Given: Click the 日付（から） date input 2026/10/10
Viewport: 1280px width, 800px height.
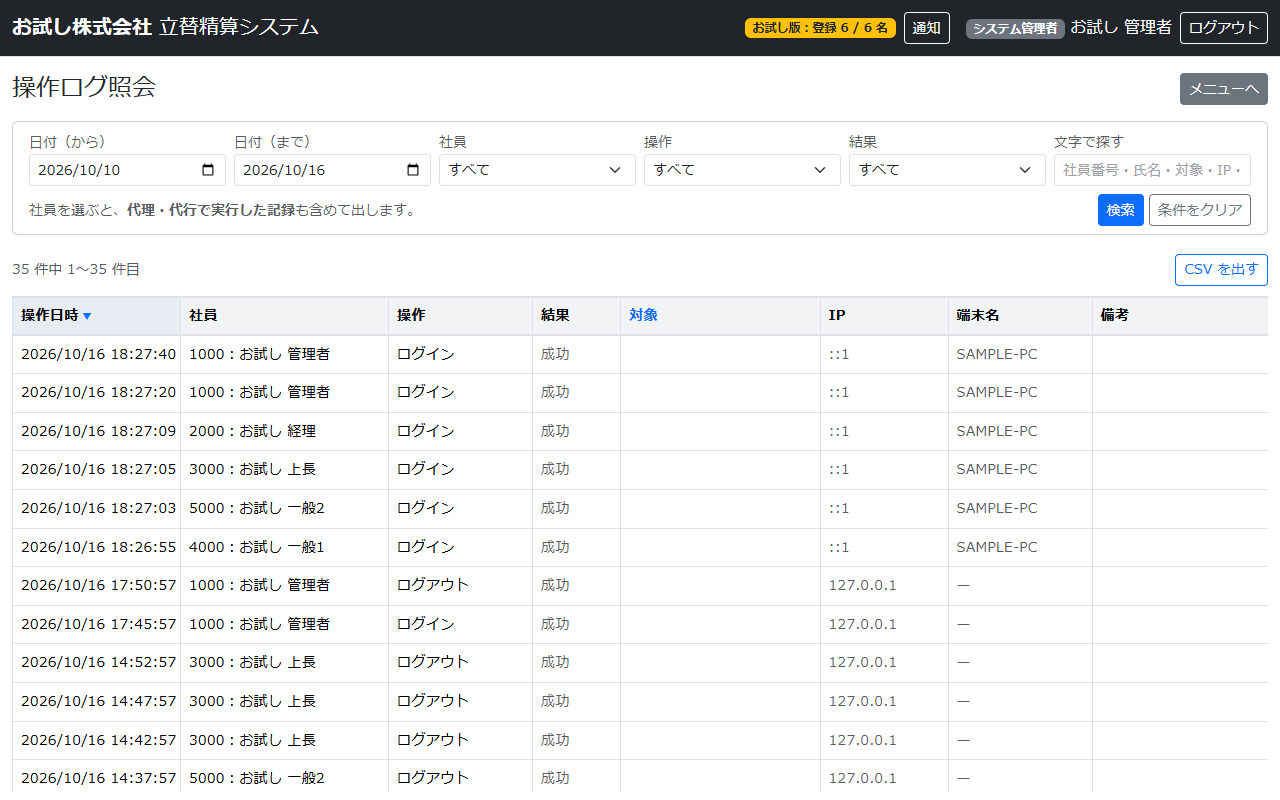Looking at the screenshot, I should pos(127,170).
